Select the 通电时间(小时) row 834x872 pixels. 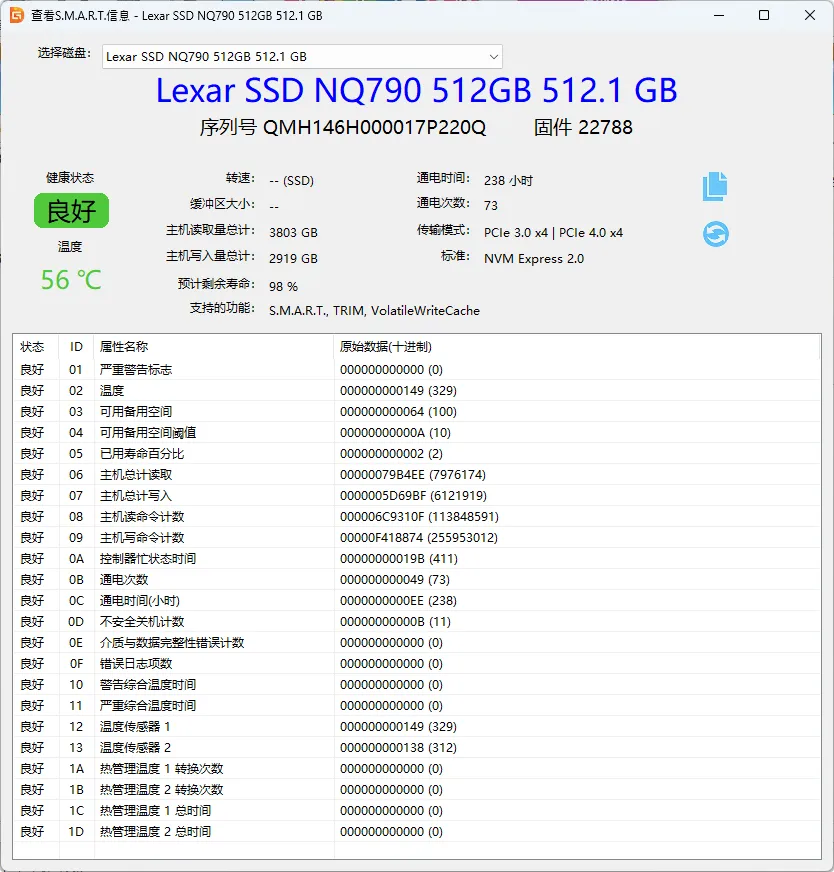pos(417,601)
